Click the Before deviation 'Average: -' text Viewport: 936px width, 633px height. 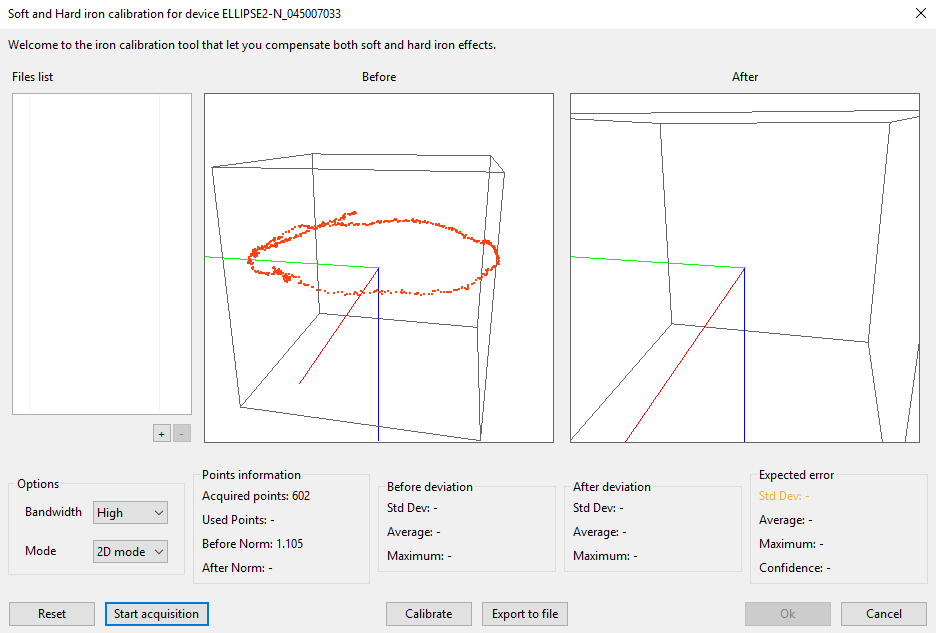(x=414, y=531)
